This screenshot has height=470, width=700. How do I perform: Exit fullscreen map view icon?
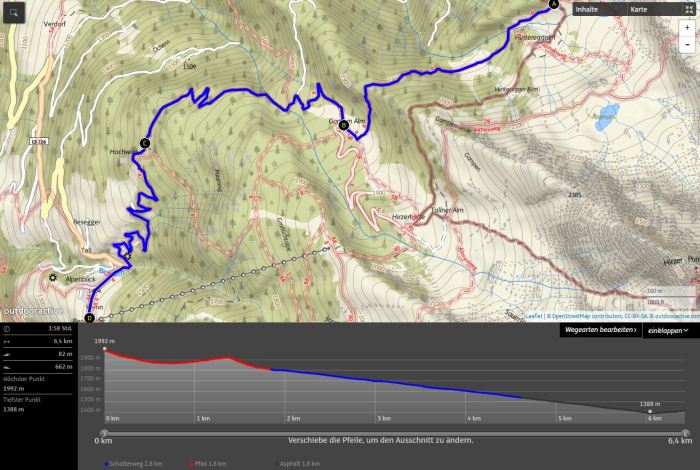click(689, 9)
